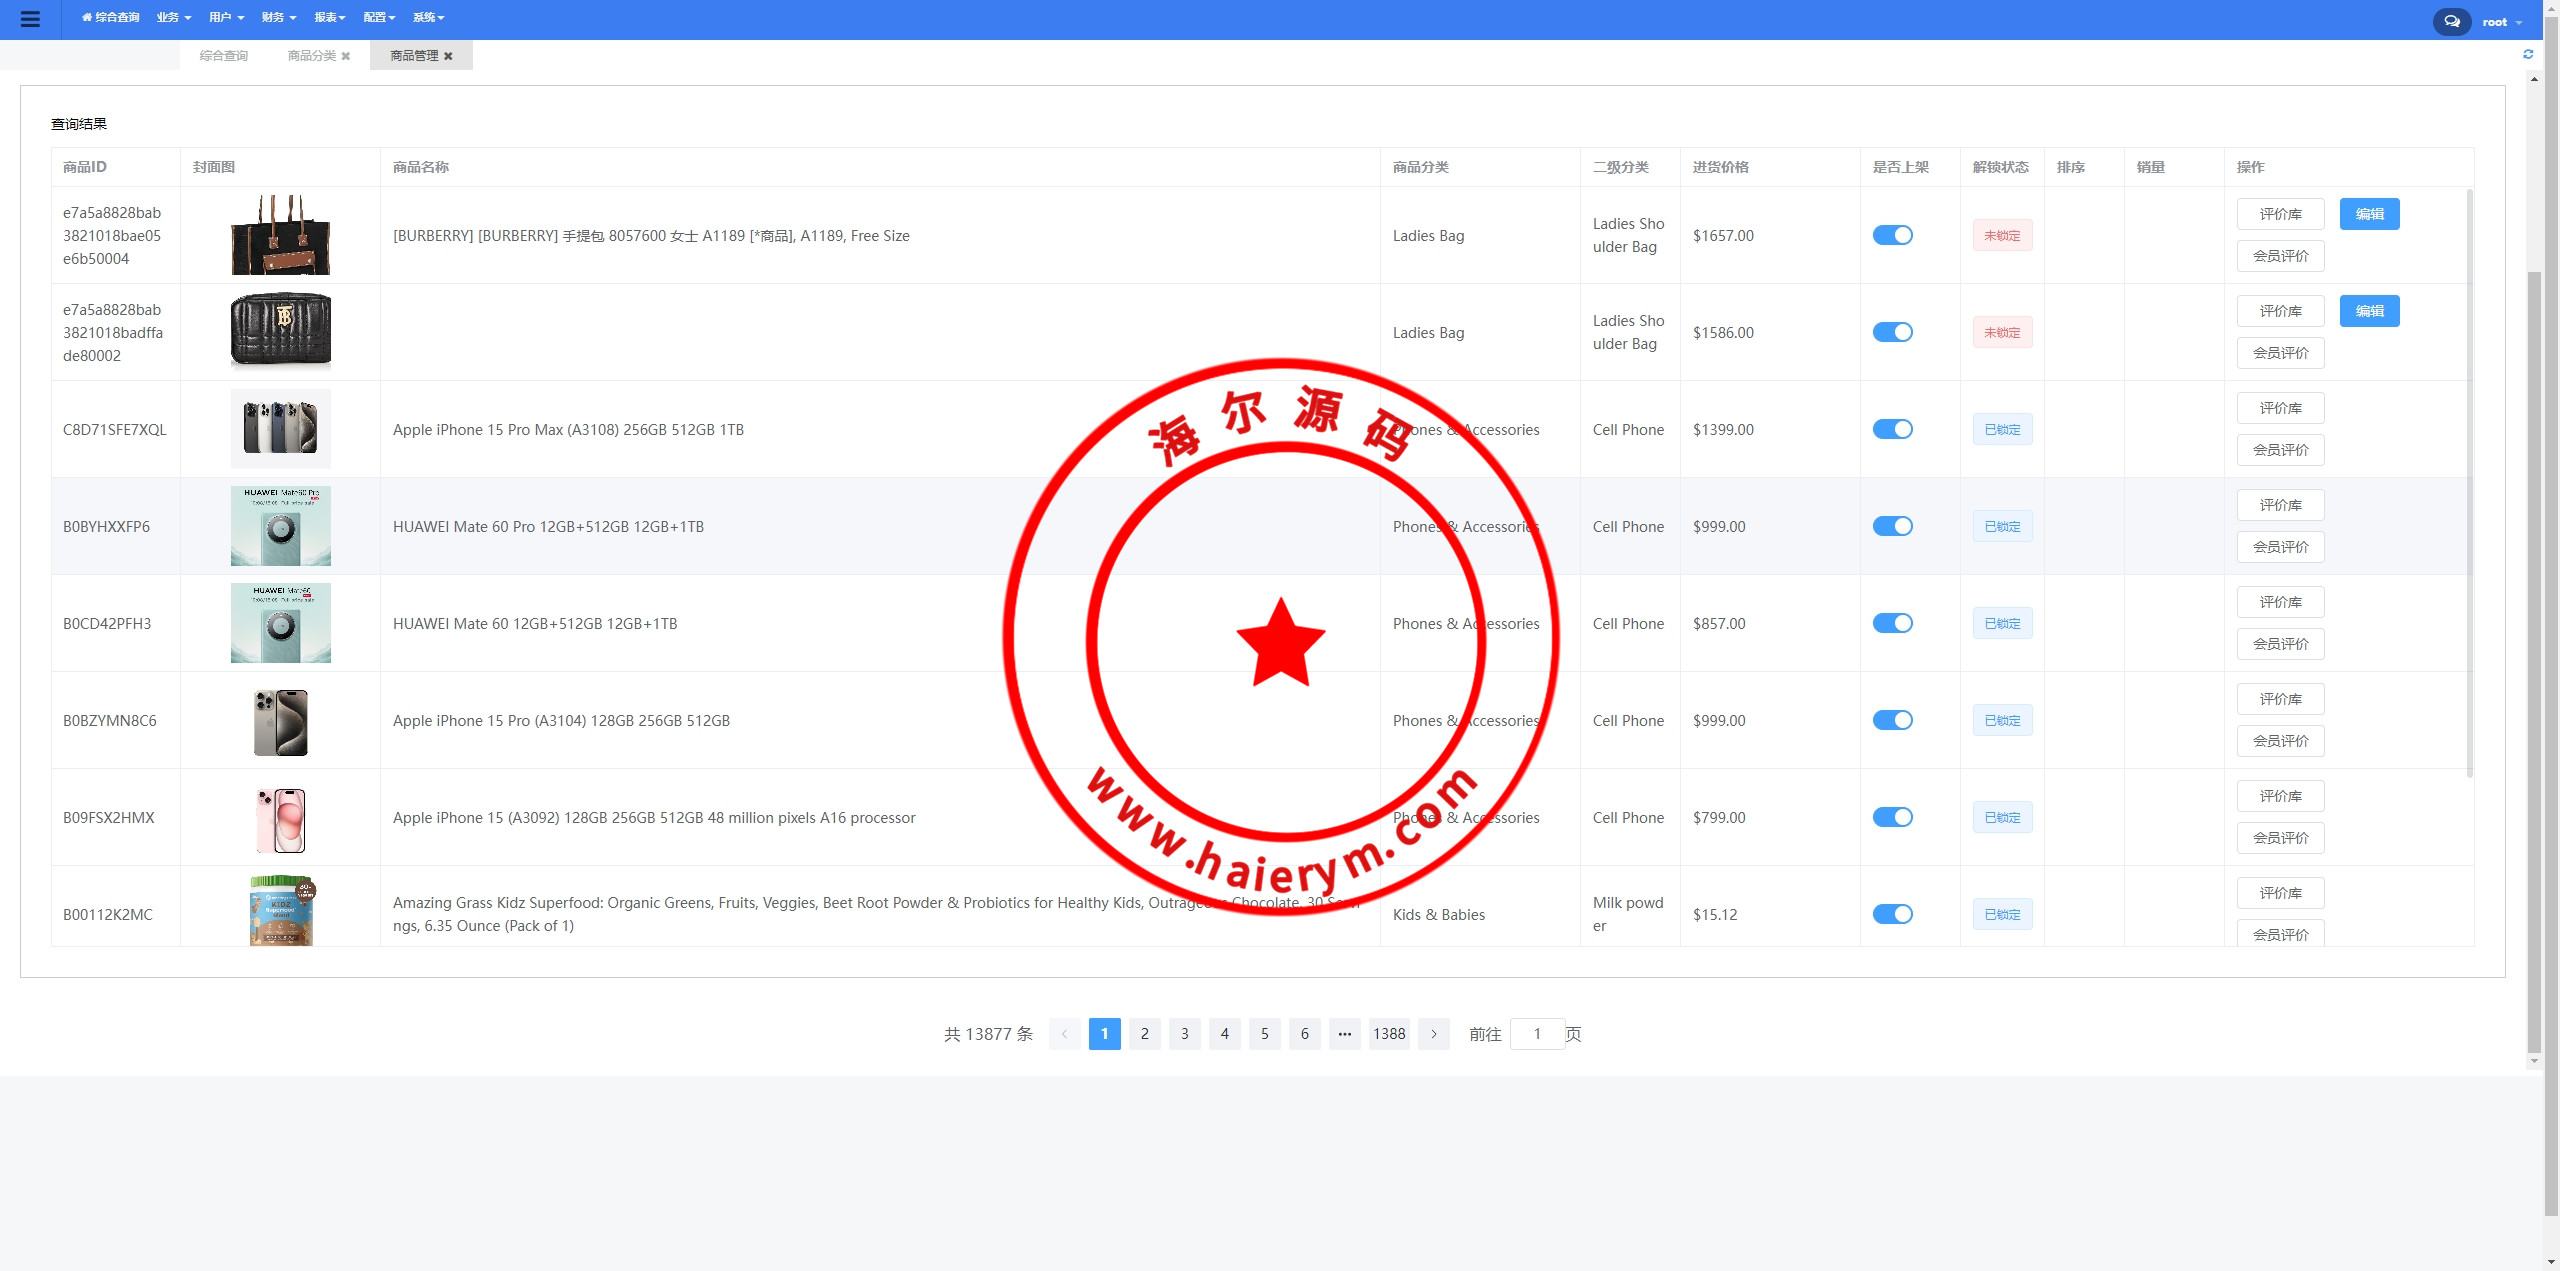The width and height of the screenshot is (2560, 1271).
Task: Open the root user dropdown
Action: (x=2501, y=22)
